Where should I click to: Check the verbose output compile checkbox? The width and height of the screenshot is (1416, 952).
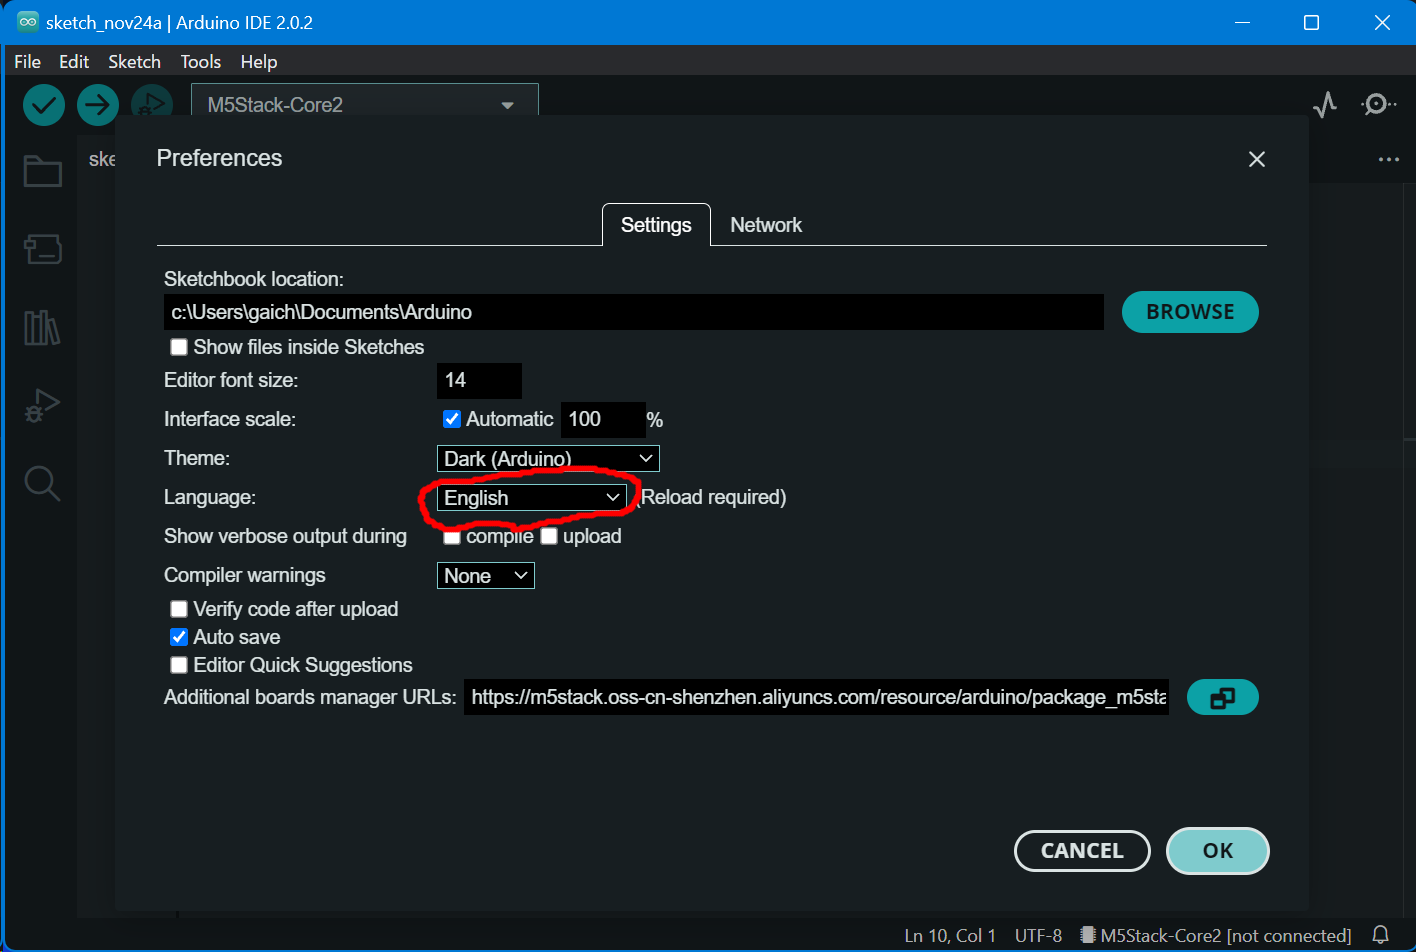coord(452,536)
